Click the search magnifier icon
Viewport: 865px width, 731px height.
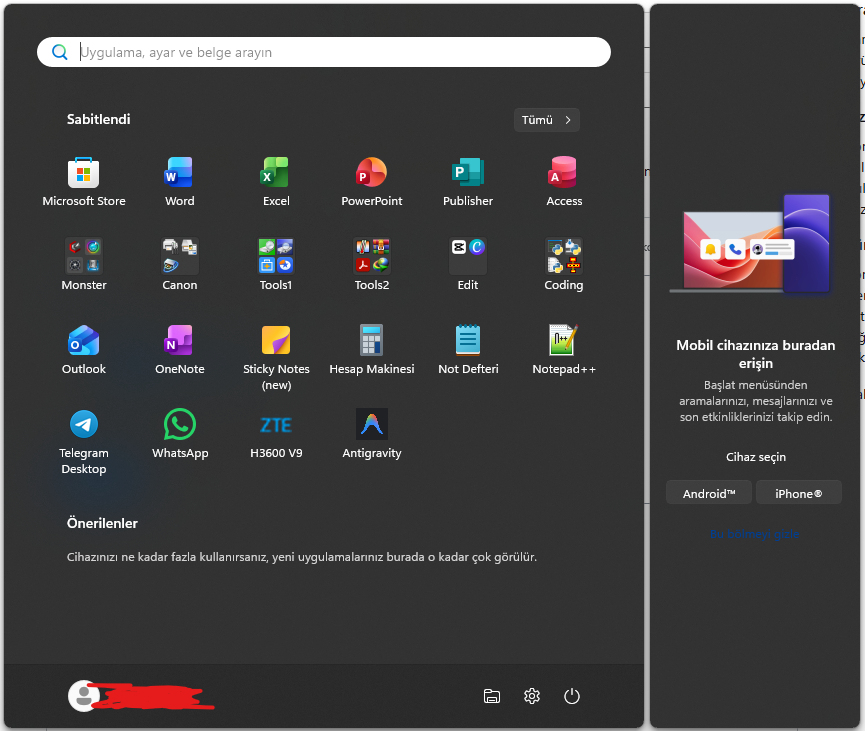click(x=60, y=52)
